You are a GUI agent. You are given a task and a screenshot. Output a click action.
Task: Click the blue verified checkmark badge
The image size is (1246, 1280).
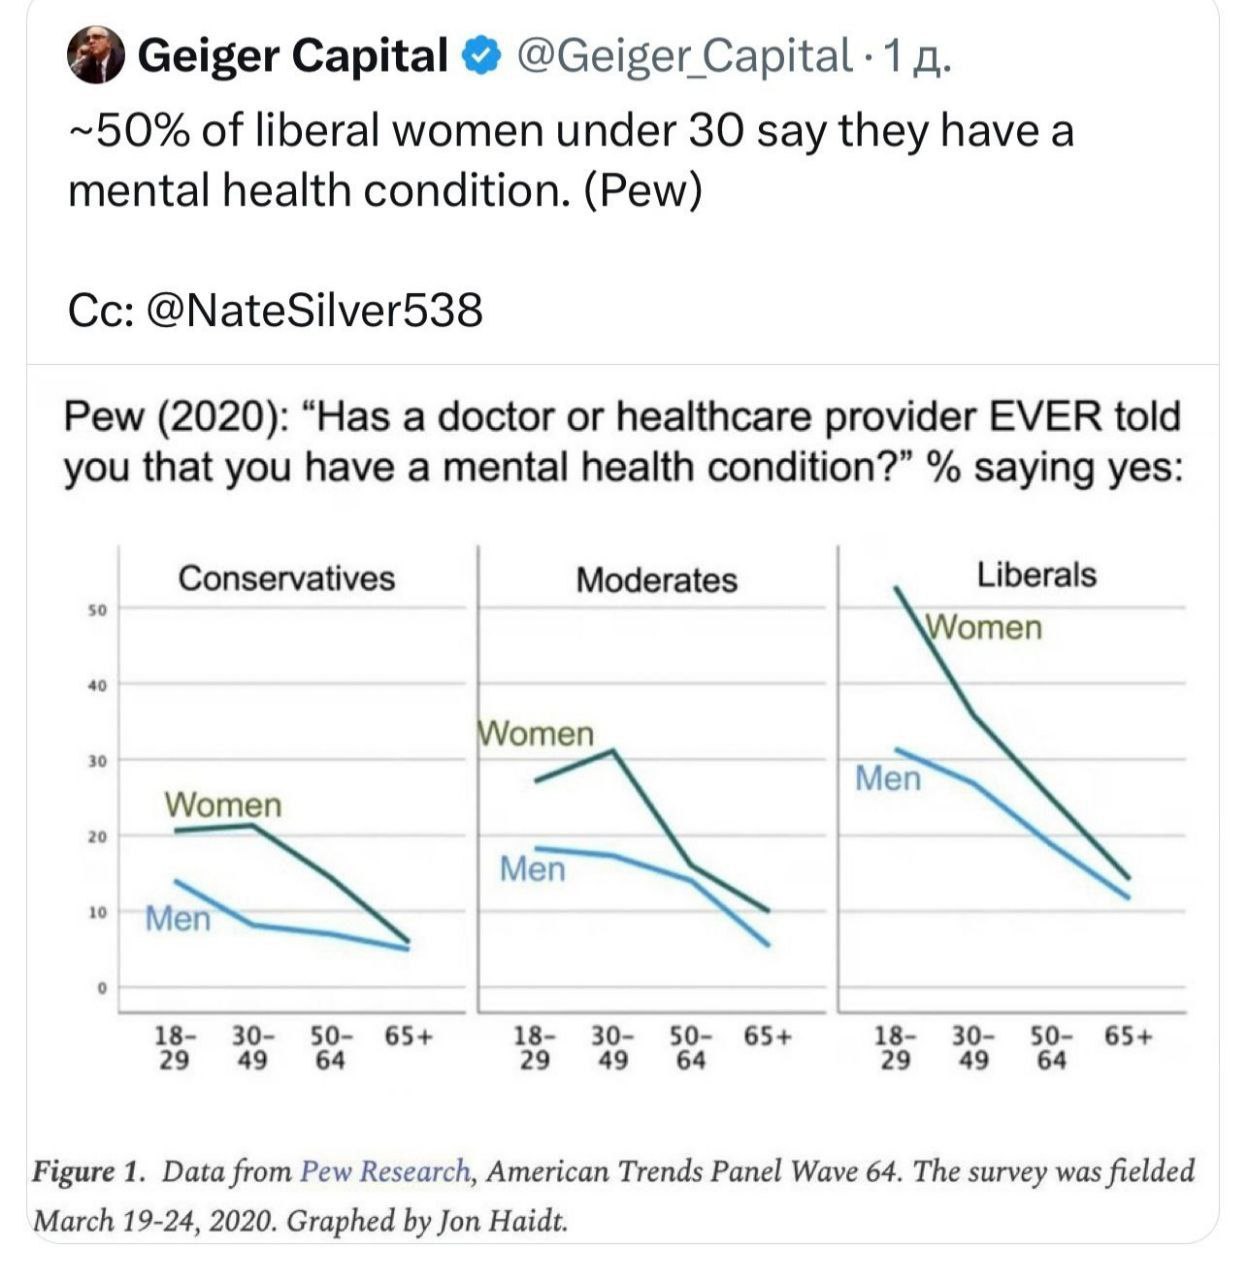click(x=480, y=56)
